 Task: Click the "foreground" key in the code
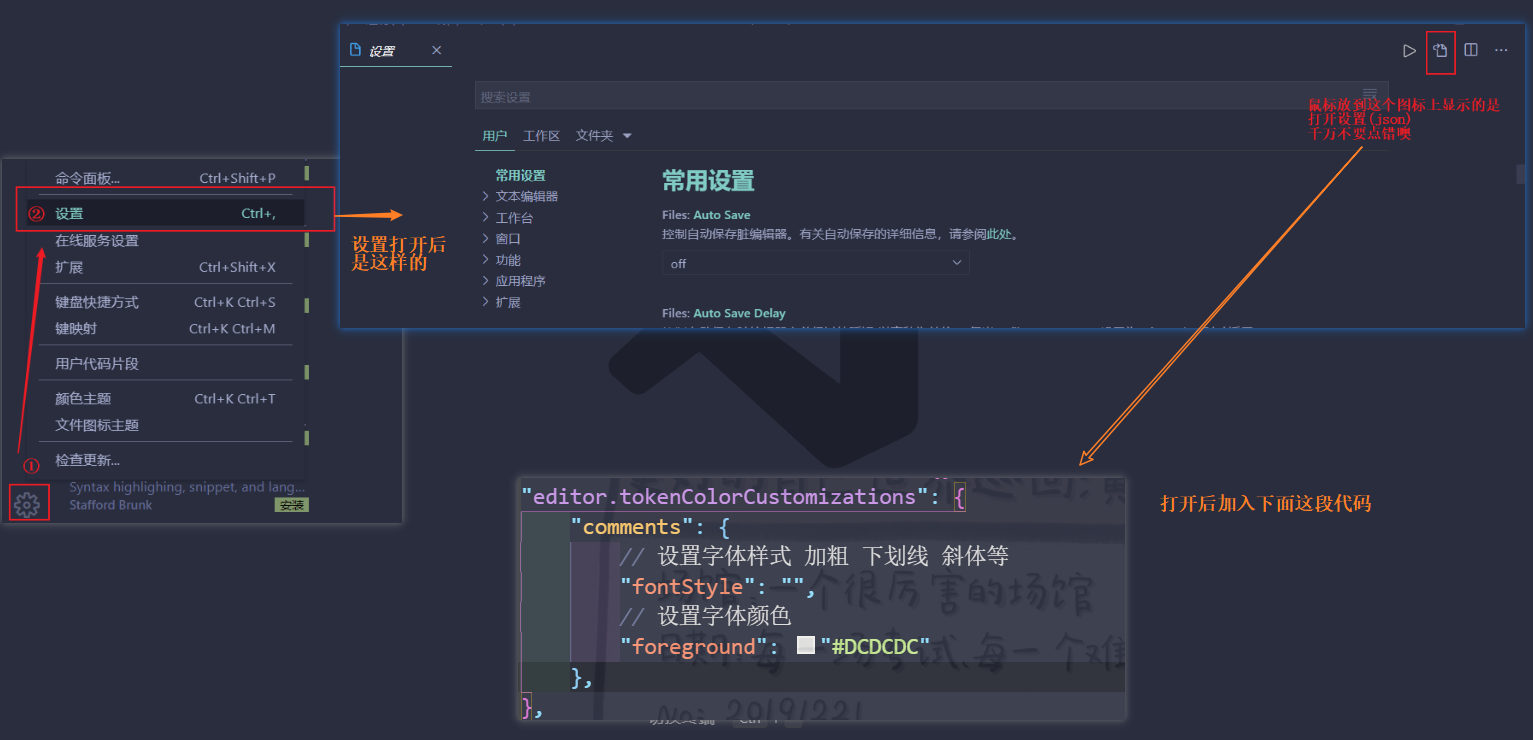tap(693, 646)
